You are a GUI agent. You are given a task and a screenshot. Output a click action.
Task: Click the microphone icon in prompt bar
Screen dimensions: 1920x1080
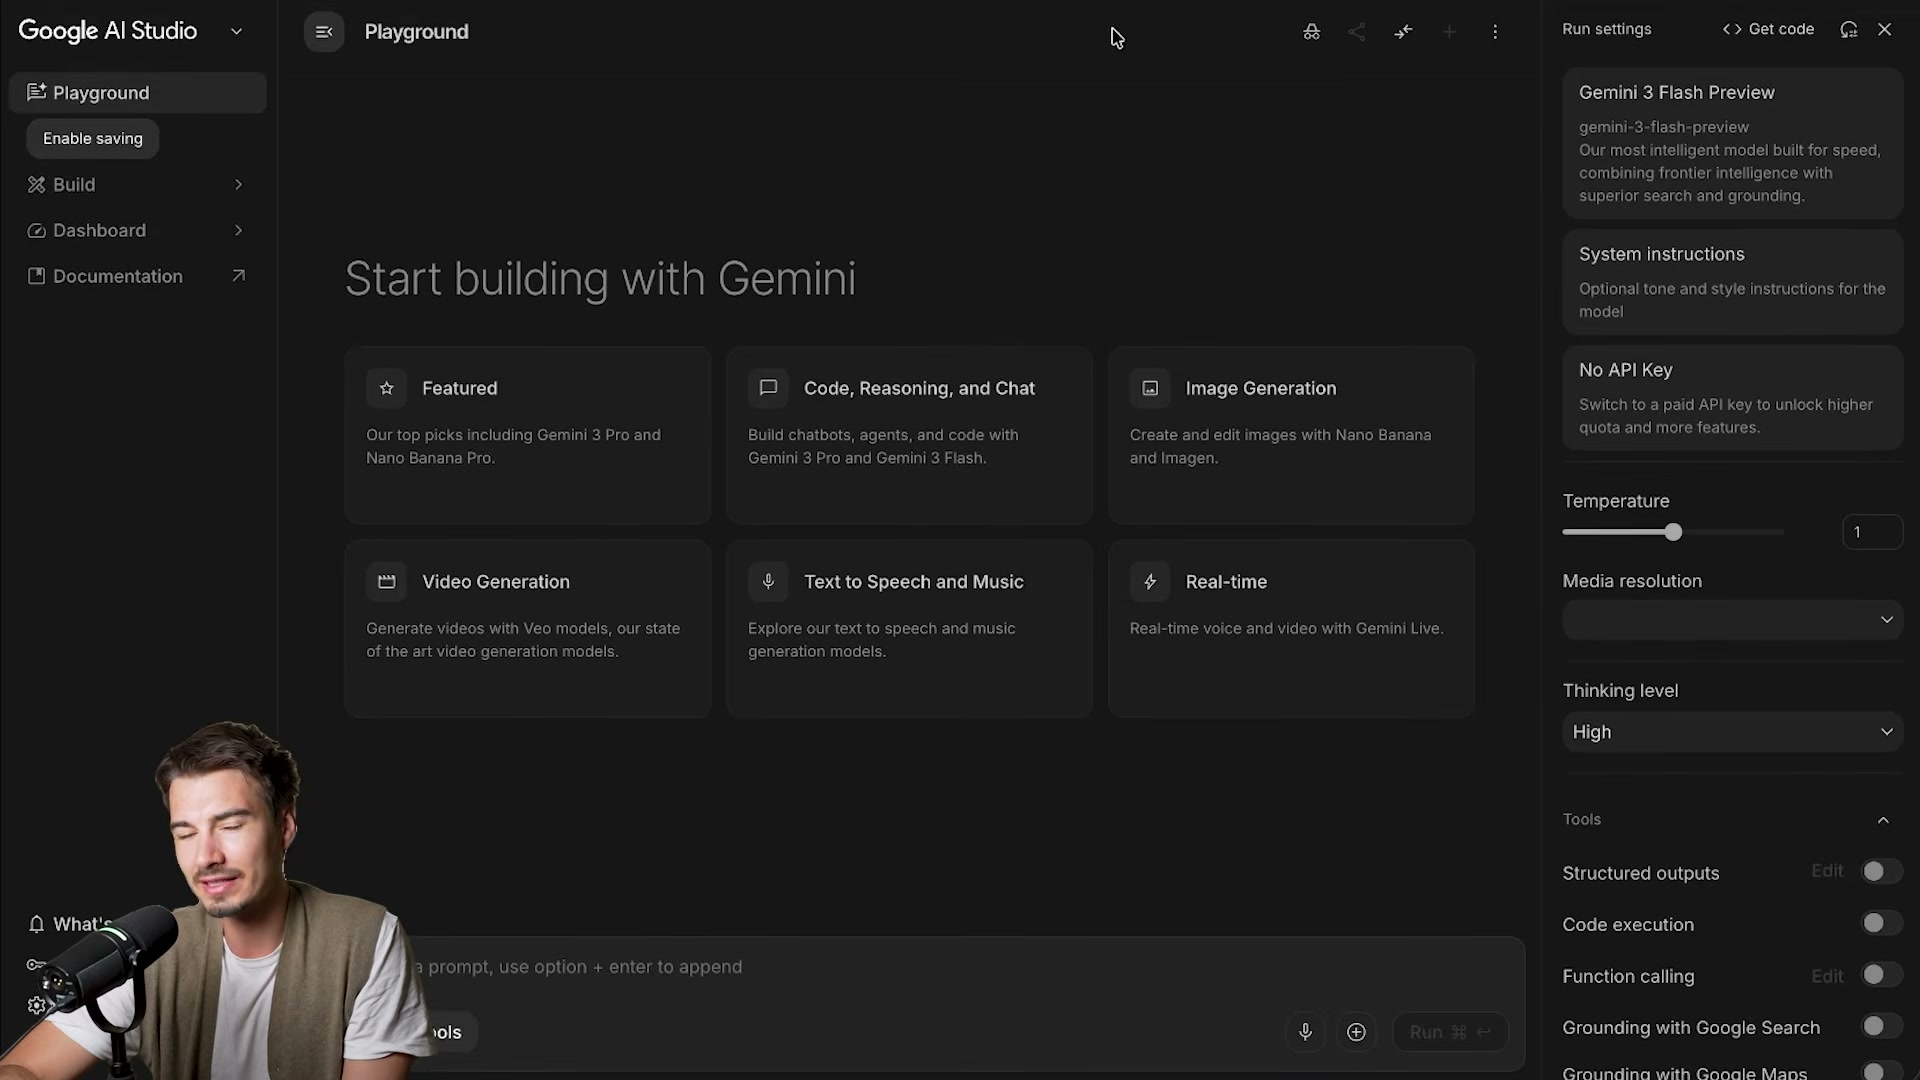[1305, 1032]
